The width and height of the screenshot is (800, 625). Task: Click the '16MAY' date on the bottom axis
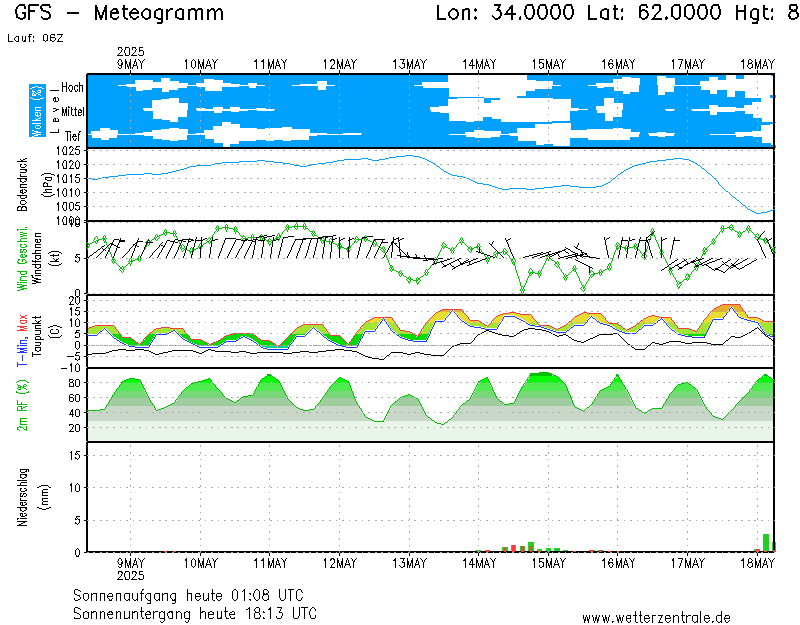[618, 563]
